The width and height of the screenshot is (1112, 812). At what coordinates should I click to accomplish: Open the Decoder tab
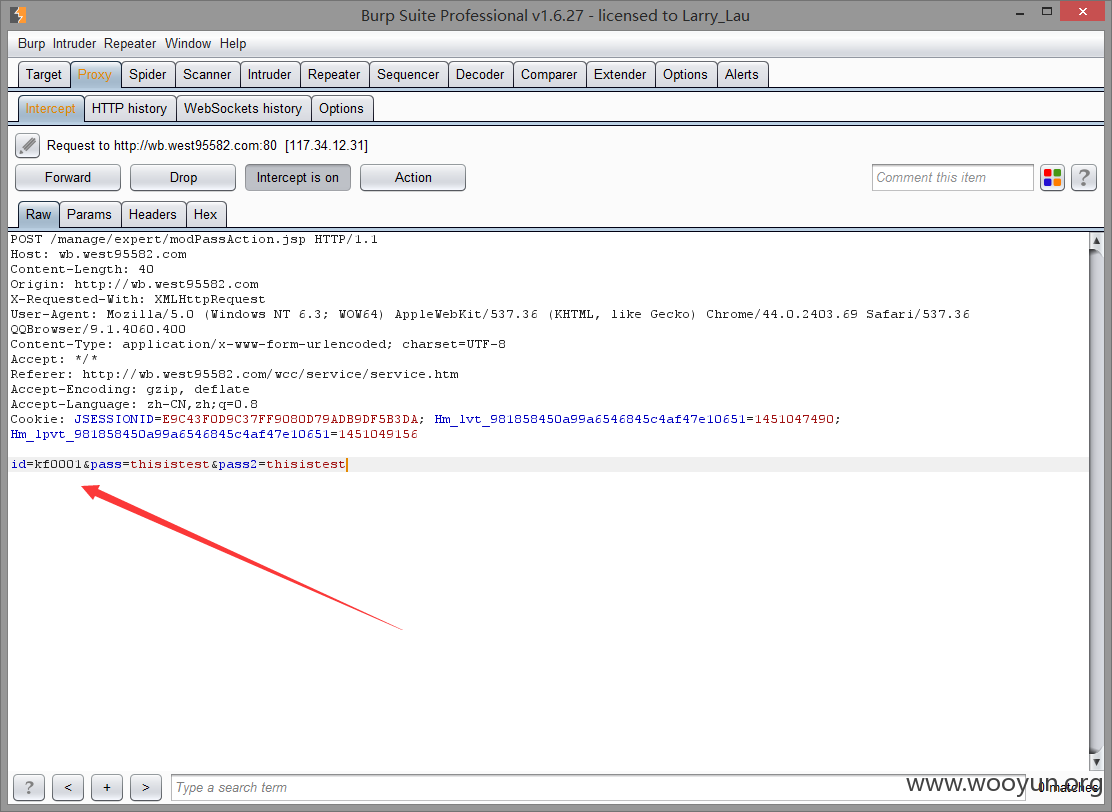click(480, 74)
